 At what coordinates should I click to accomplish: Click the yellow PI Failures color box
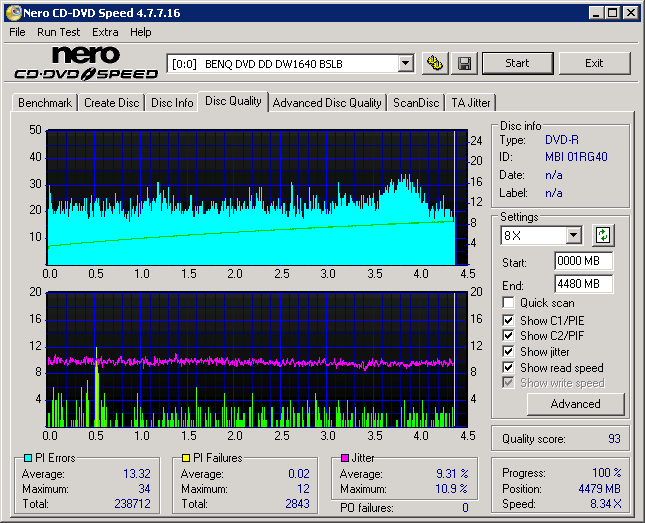coord(186,458)
